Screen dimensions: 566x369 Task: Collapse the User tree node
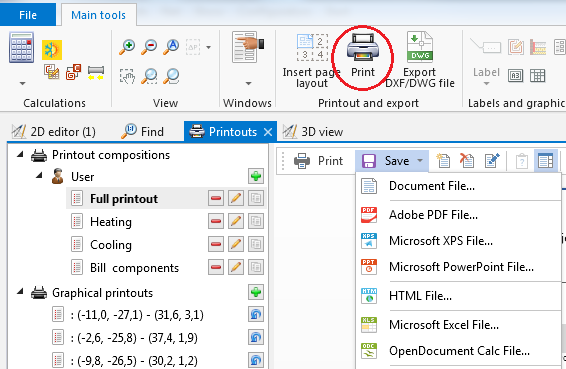click(39, 176)
